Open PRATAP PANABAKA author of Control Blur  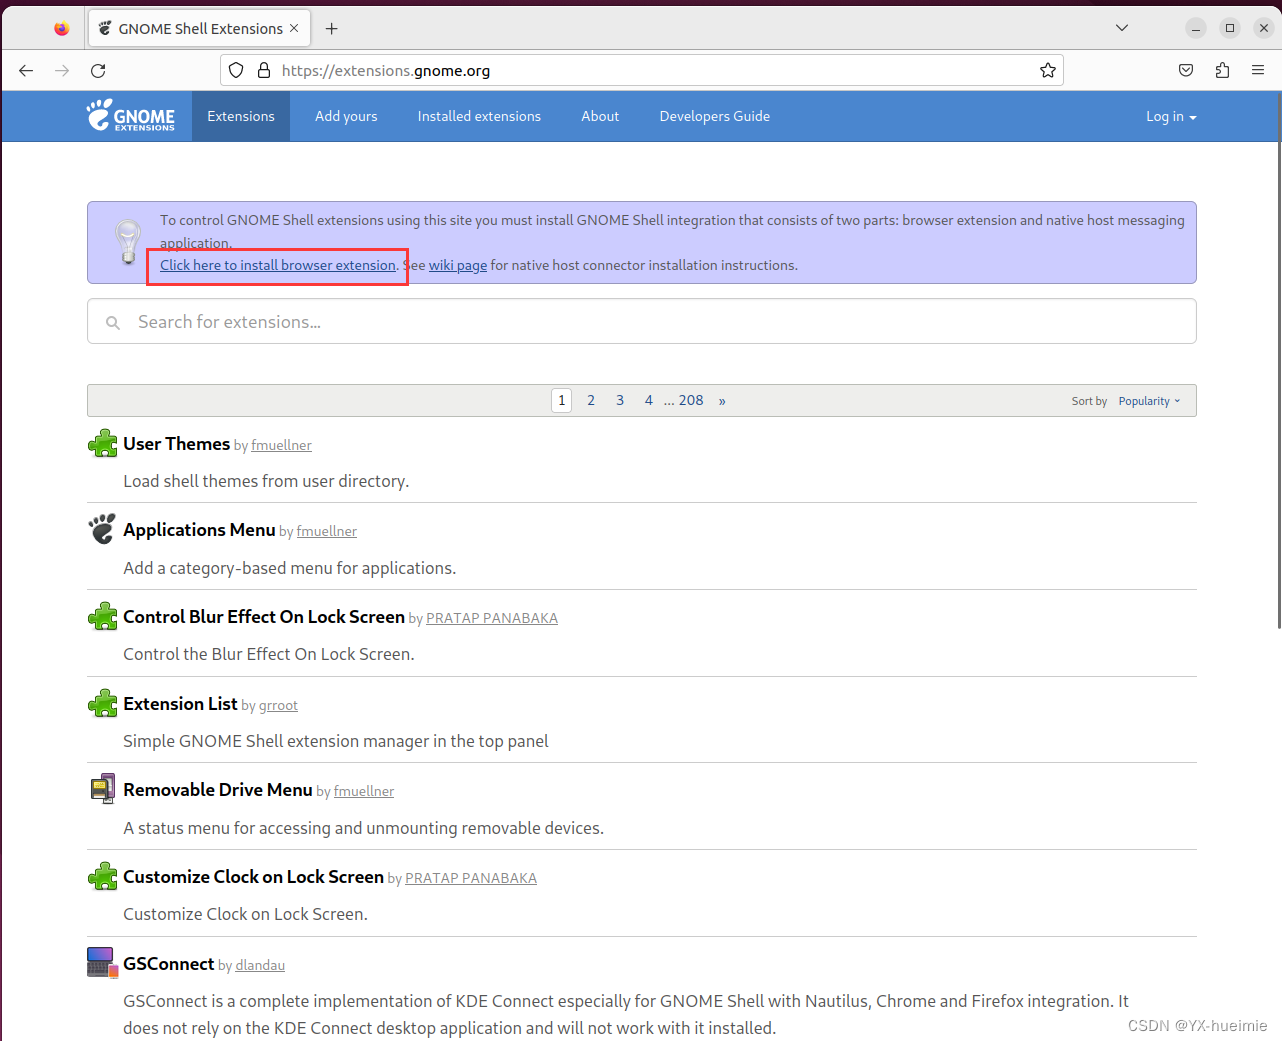pos(492,619)
